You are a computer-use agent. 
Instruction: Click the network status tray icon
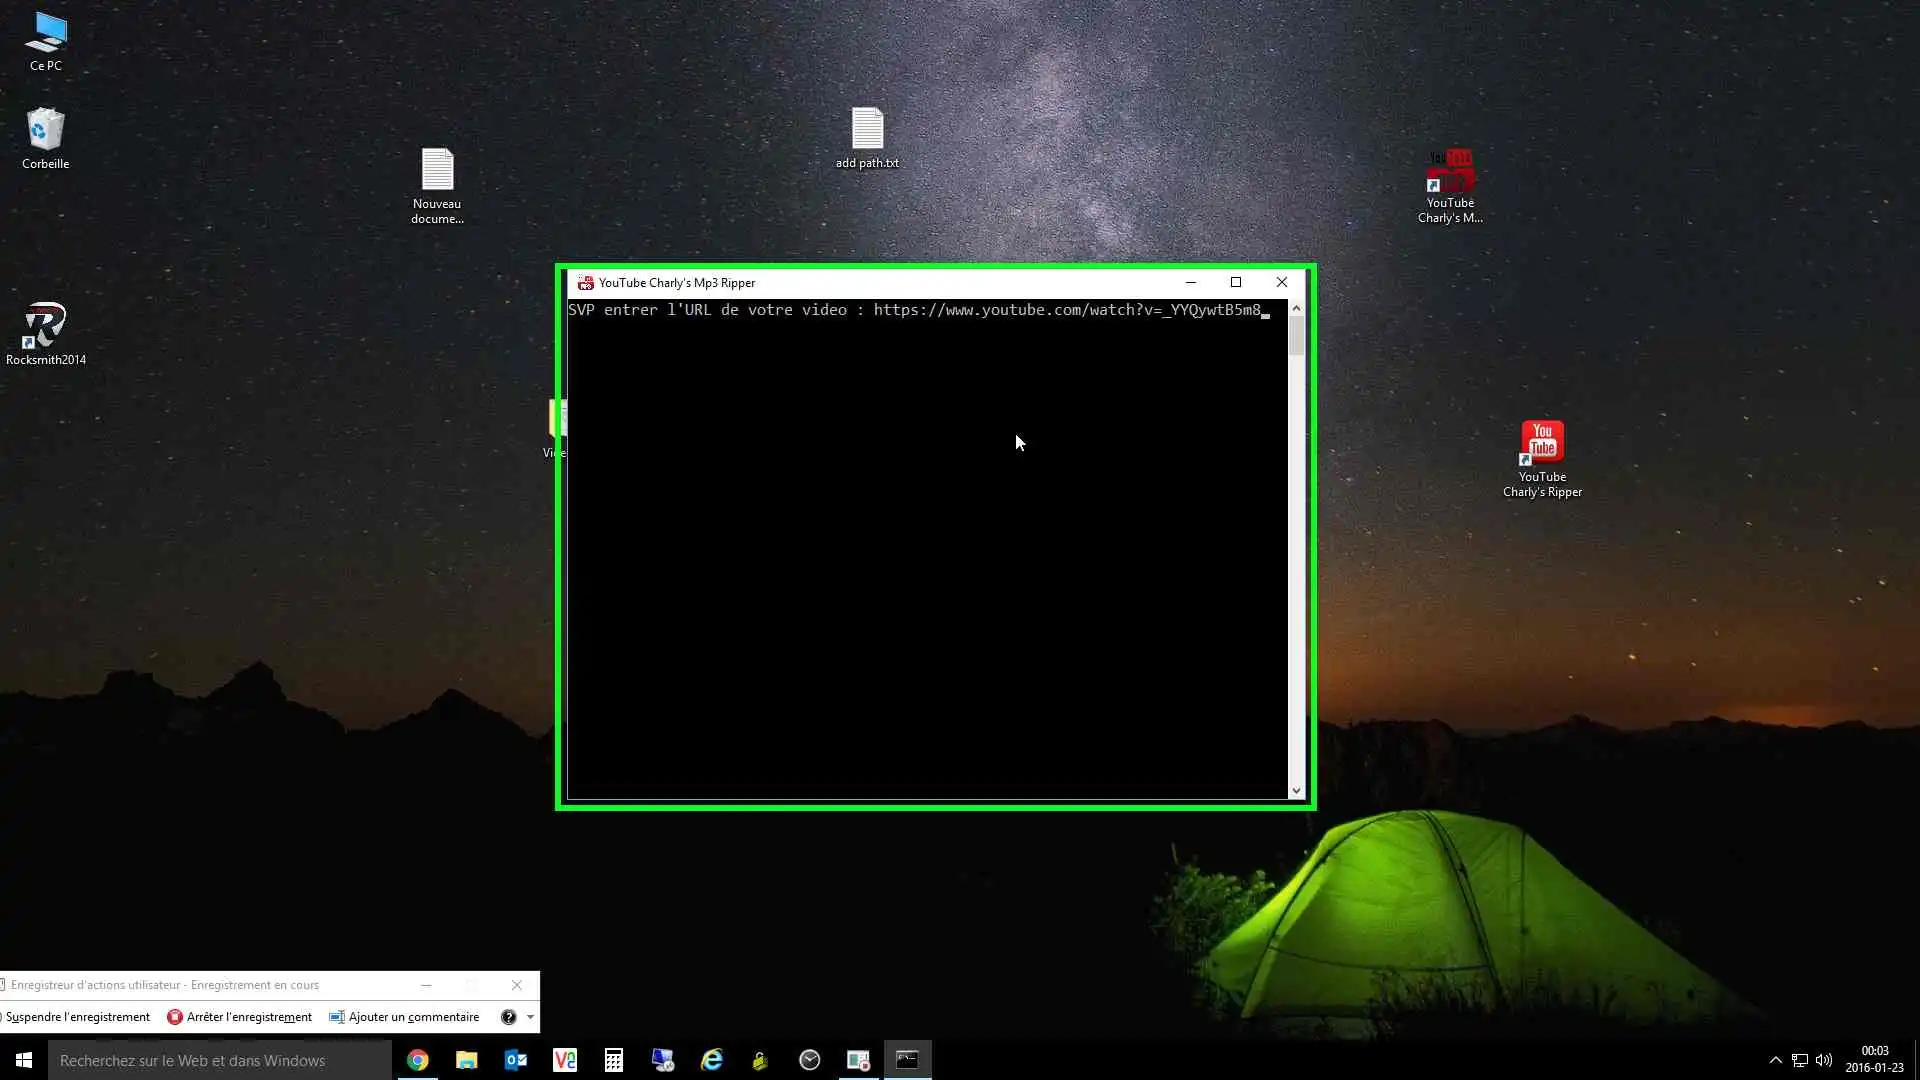pyautogui.click(x=1799, y=1060)
